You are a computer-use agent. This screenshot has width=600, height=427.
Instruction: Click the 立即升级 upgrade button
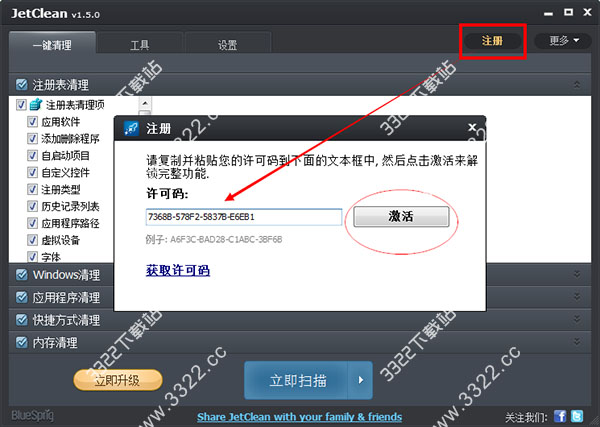[x=118, y=380]
